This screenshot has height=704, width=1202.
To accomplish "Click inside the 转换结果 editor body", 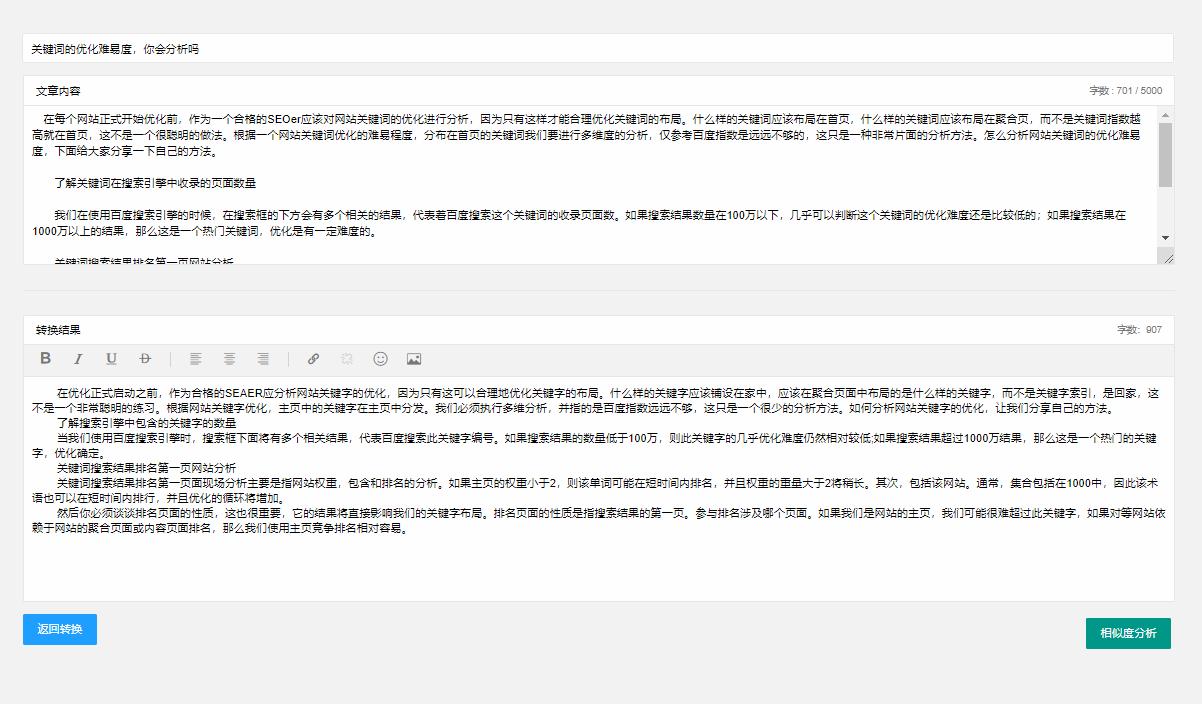I will pos(598,488).
